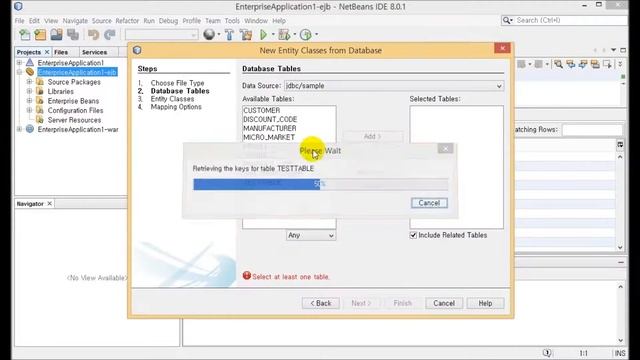This screenshot has width=640, height=360.
Task: Toggle the Include Related Tables checkbox
Action: pyautogui.click(x=413, y=235)
